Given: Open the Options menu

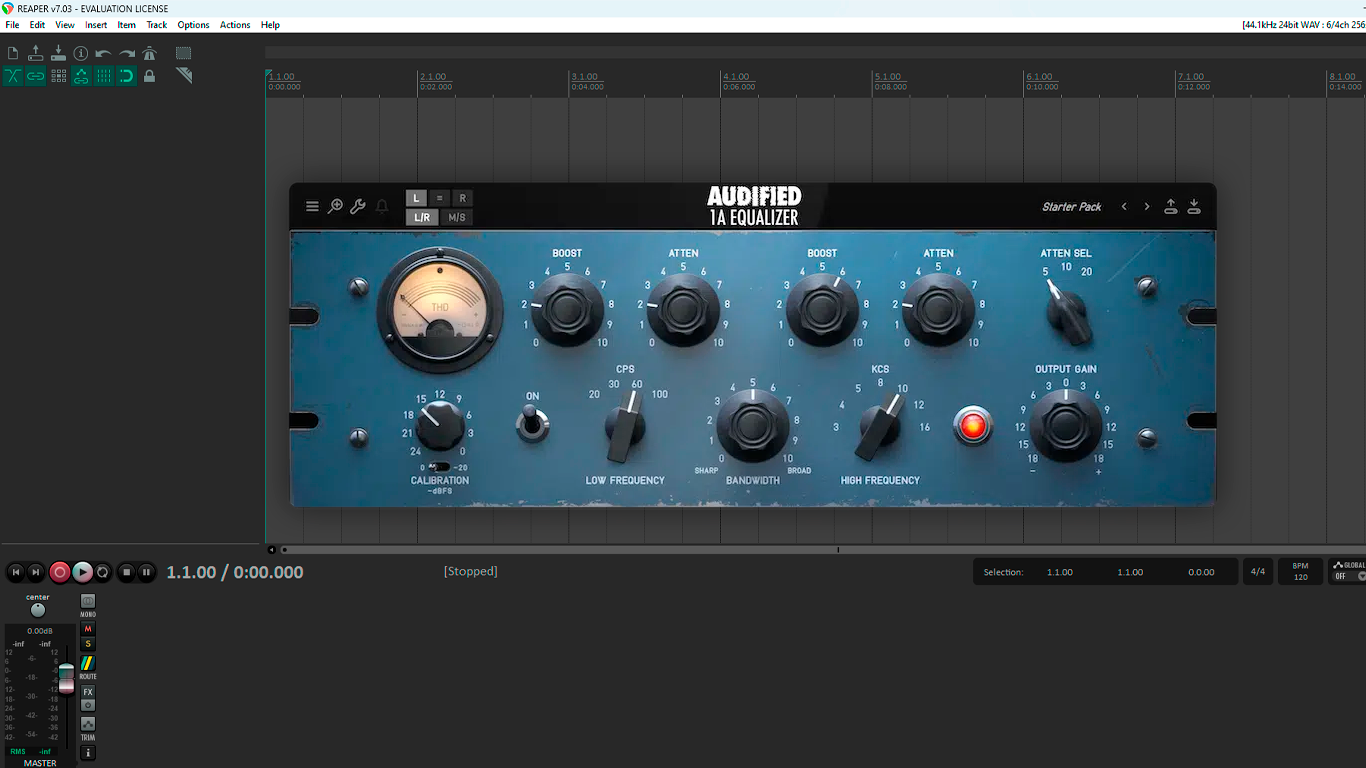Looking at the screenshot, I should [x=193, y=25].
